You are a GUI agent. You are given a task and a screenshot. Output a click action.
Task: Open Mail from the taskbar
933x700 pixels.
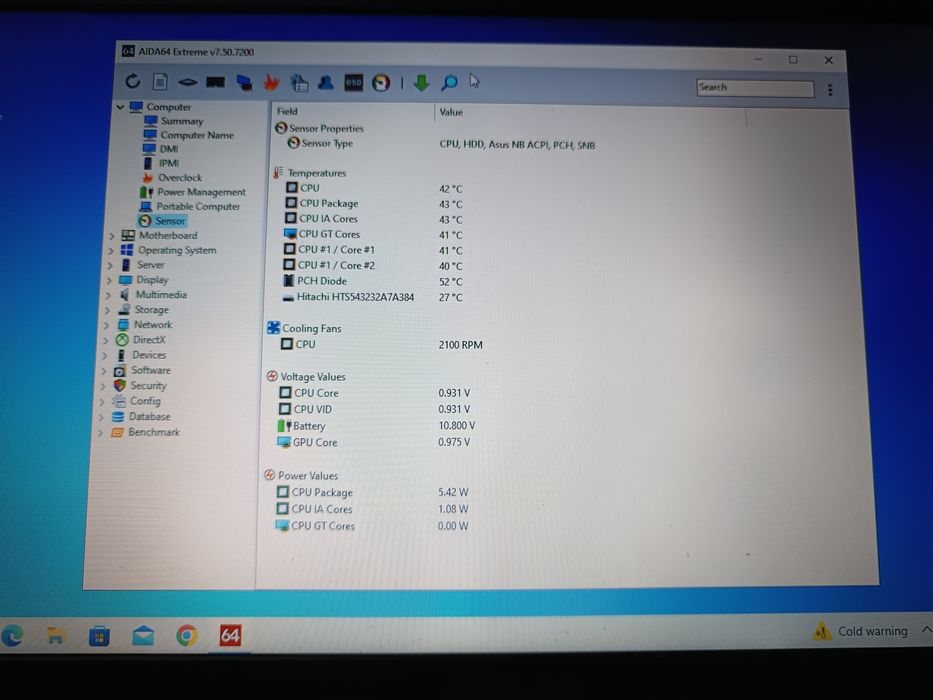coord(143,636)
